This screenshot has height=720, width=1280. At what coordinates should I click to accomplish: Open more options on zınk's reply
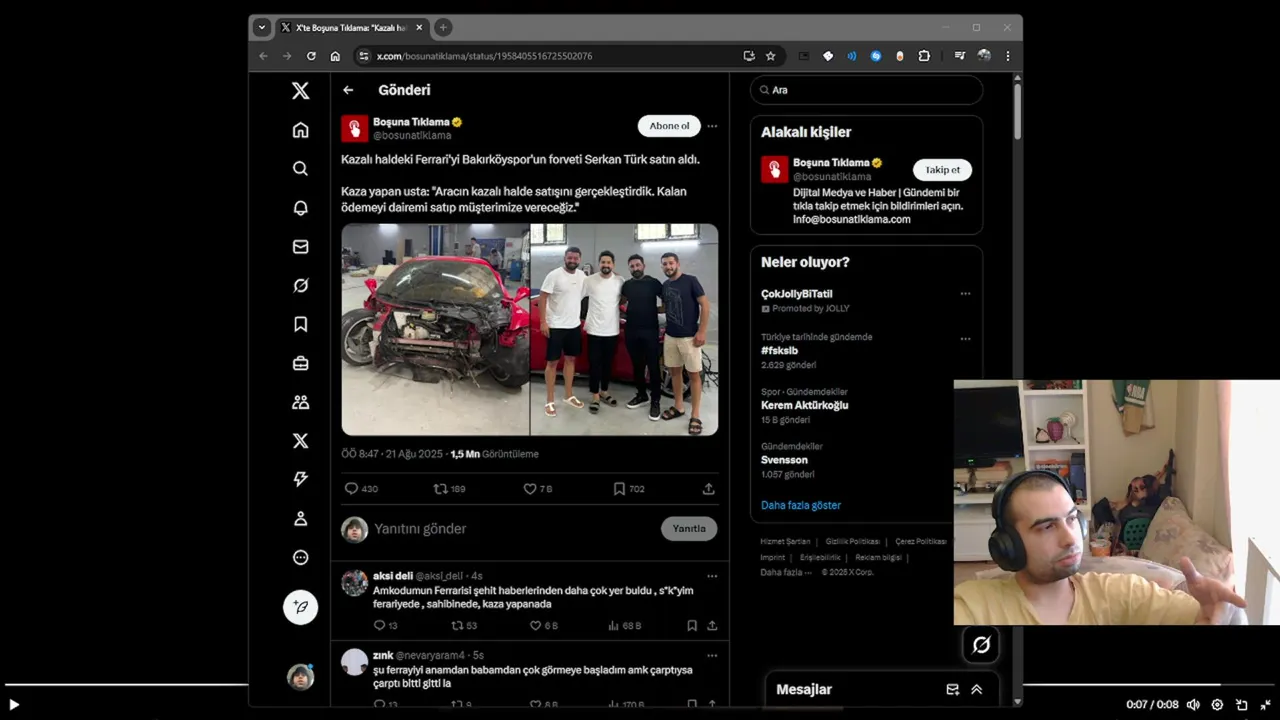coord(712,656)
